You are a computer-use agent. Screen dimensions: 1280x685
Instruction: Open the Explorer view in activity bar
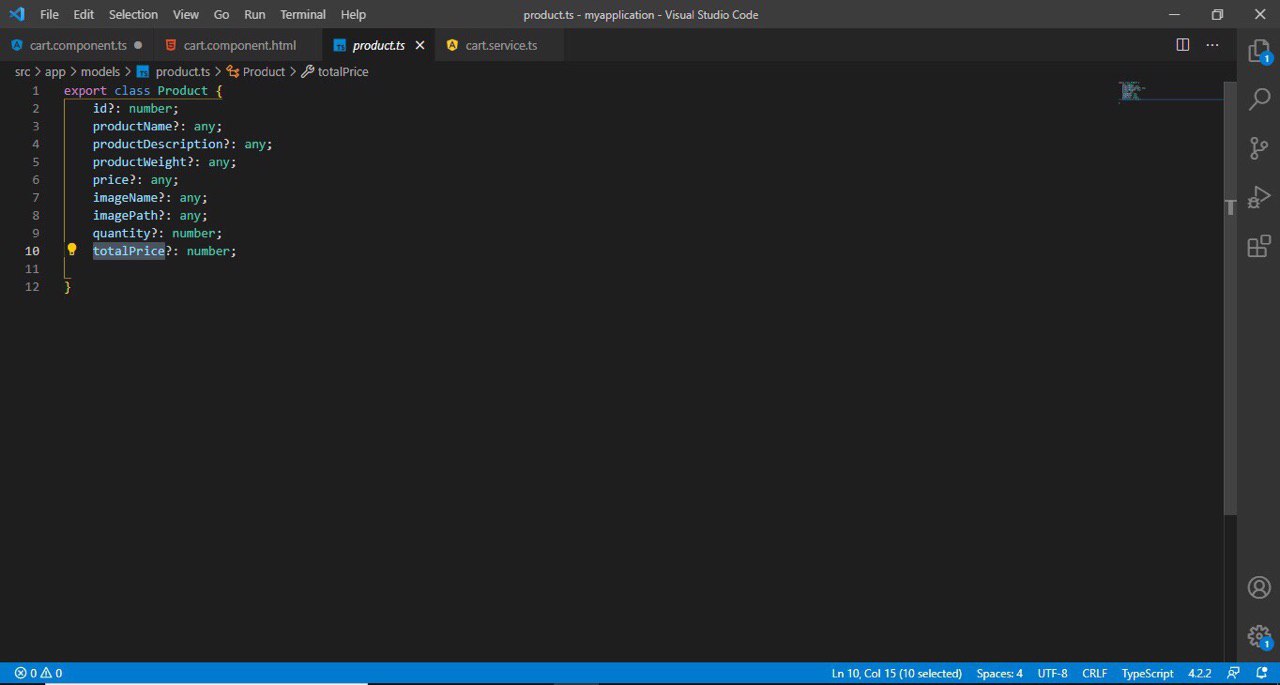point(1259,52)
